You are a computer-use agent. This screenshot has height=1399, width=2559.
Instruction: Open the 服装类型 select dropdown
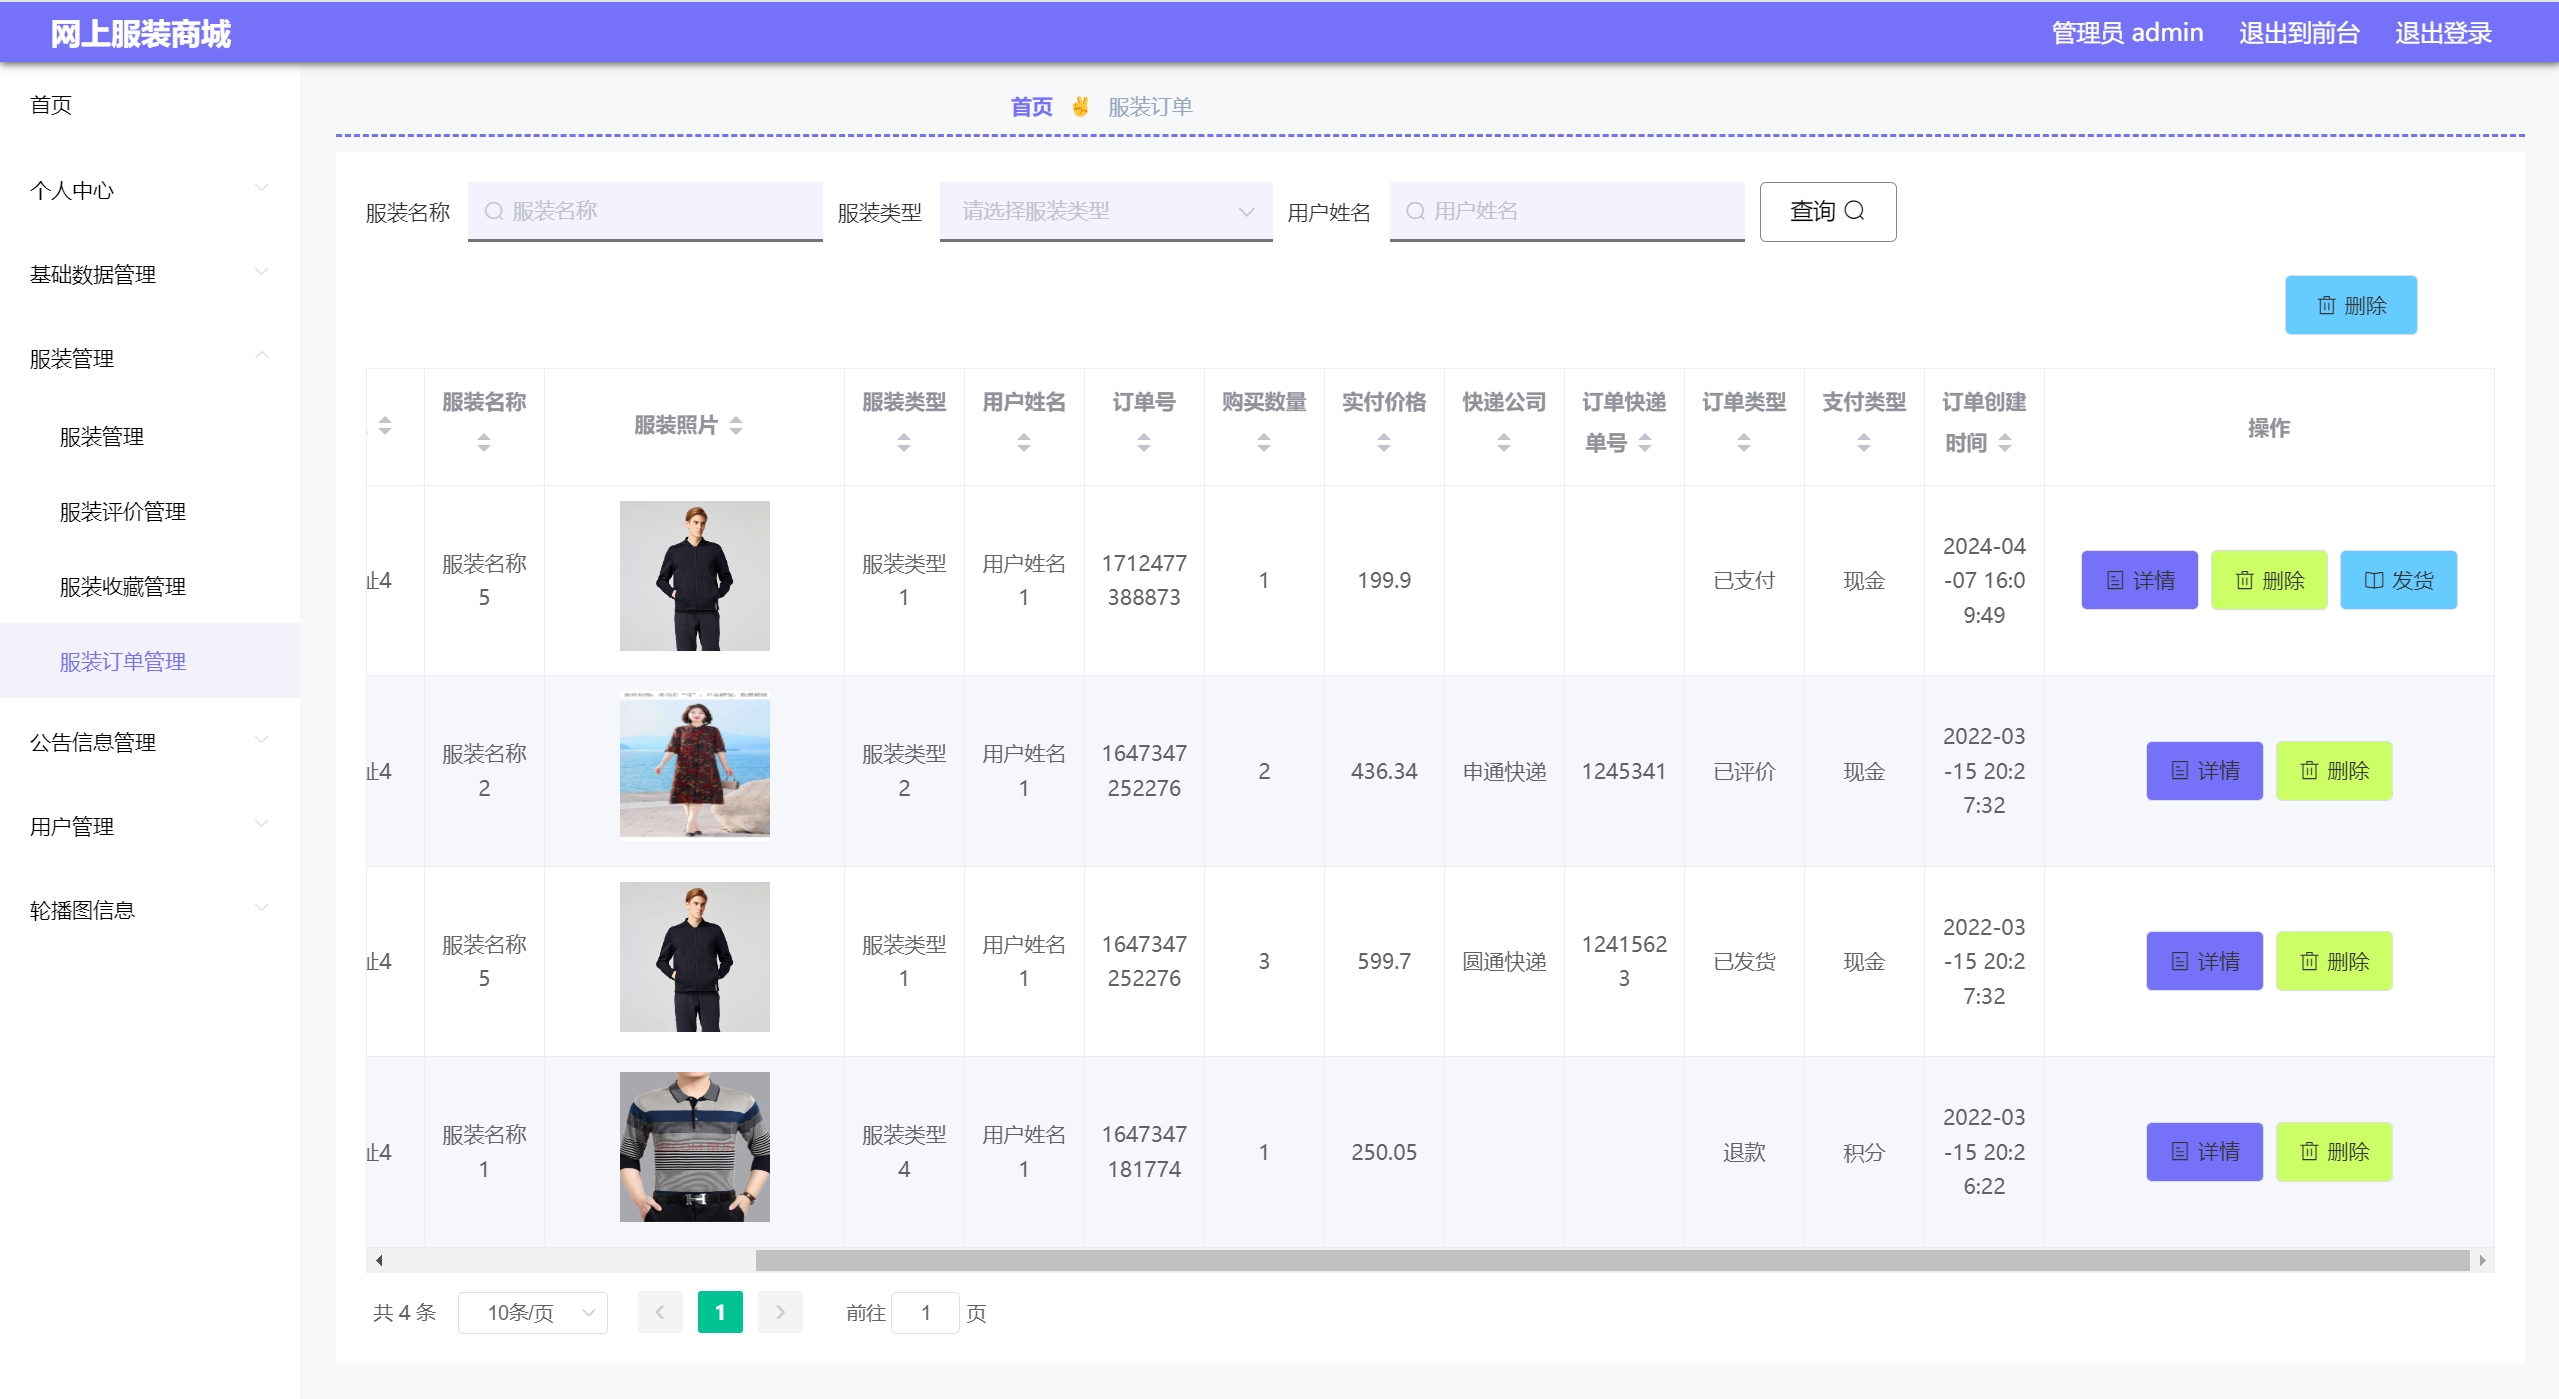(x=1105, y=211)
